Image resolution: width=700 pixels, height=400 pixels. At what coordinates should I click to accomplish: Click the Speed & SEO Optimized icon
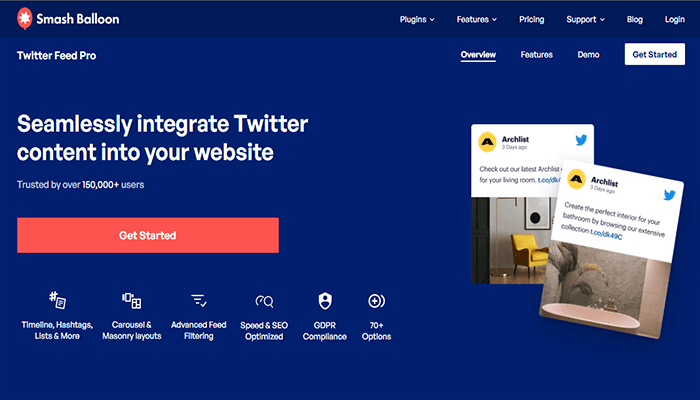(264, 301)
